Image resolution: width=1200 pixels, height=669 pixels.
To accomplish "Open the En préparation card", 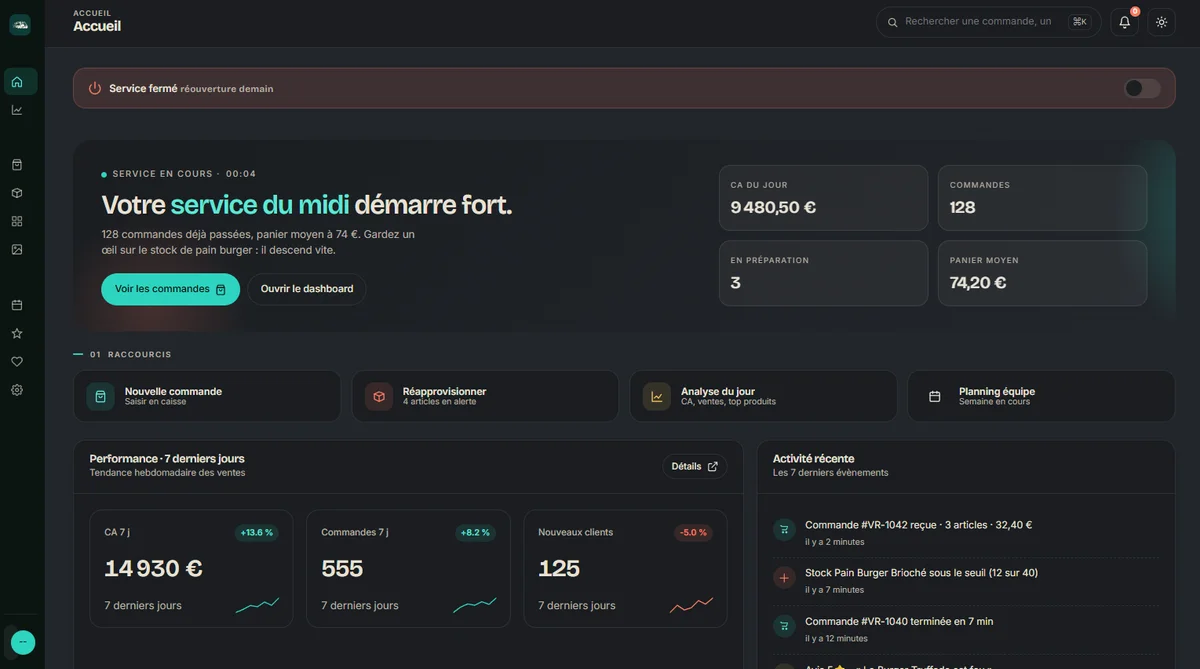I will pos(823,273).
